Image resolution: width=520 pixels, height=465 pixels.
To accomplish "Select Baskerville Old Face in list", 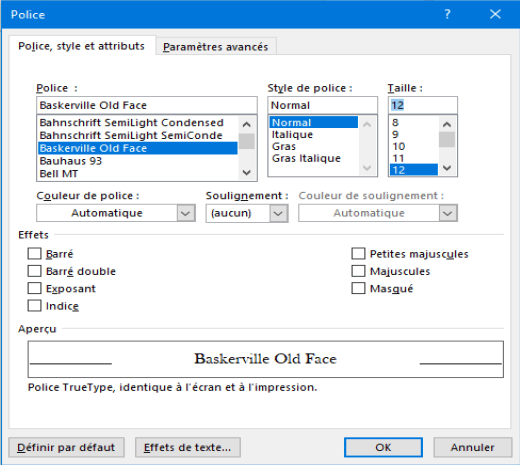I will (138, 148).
